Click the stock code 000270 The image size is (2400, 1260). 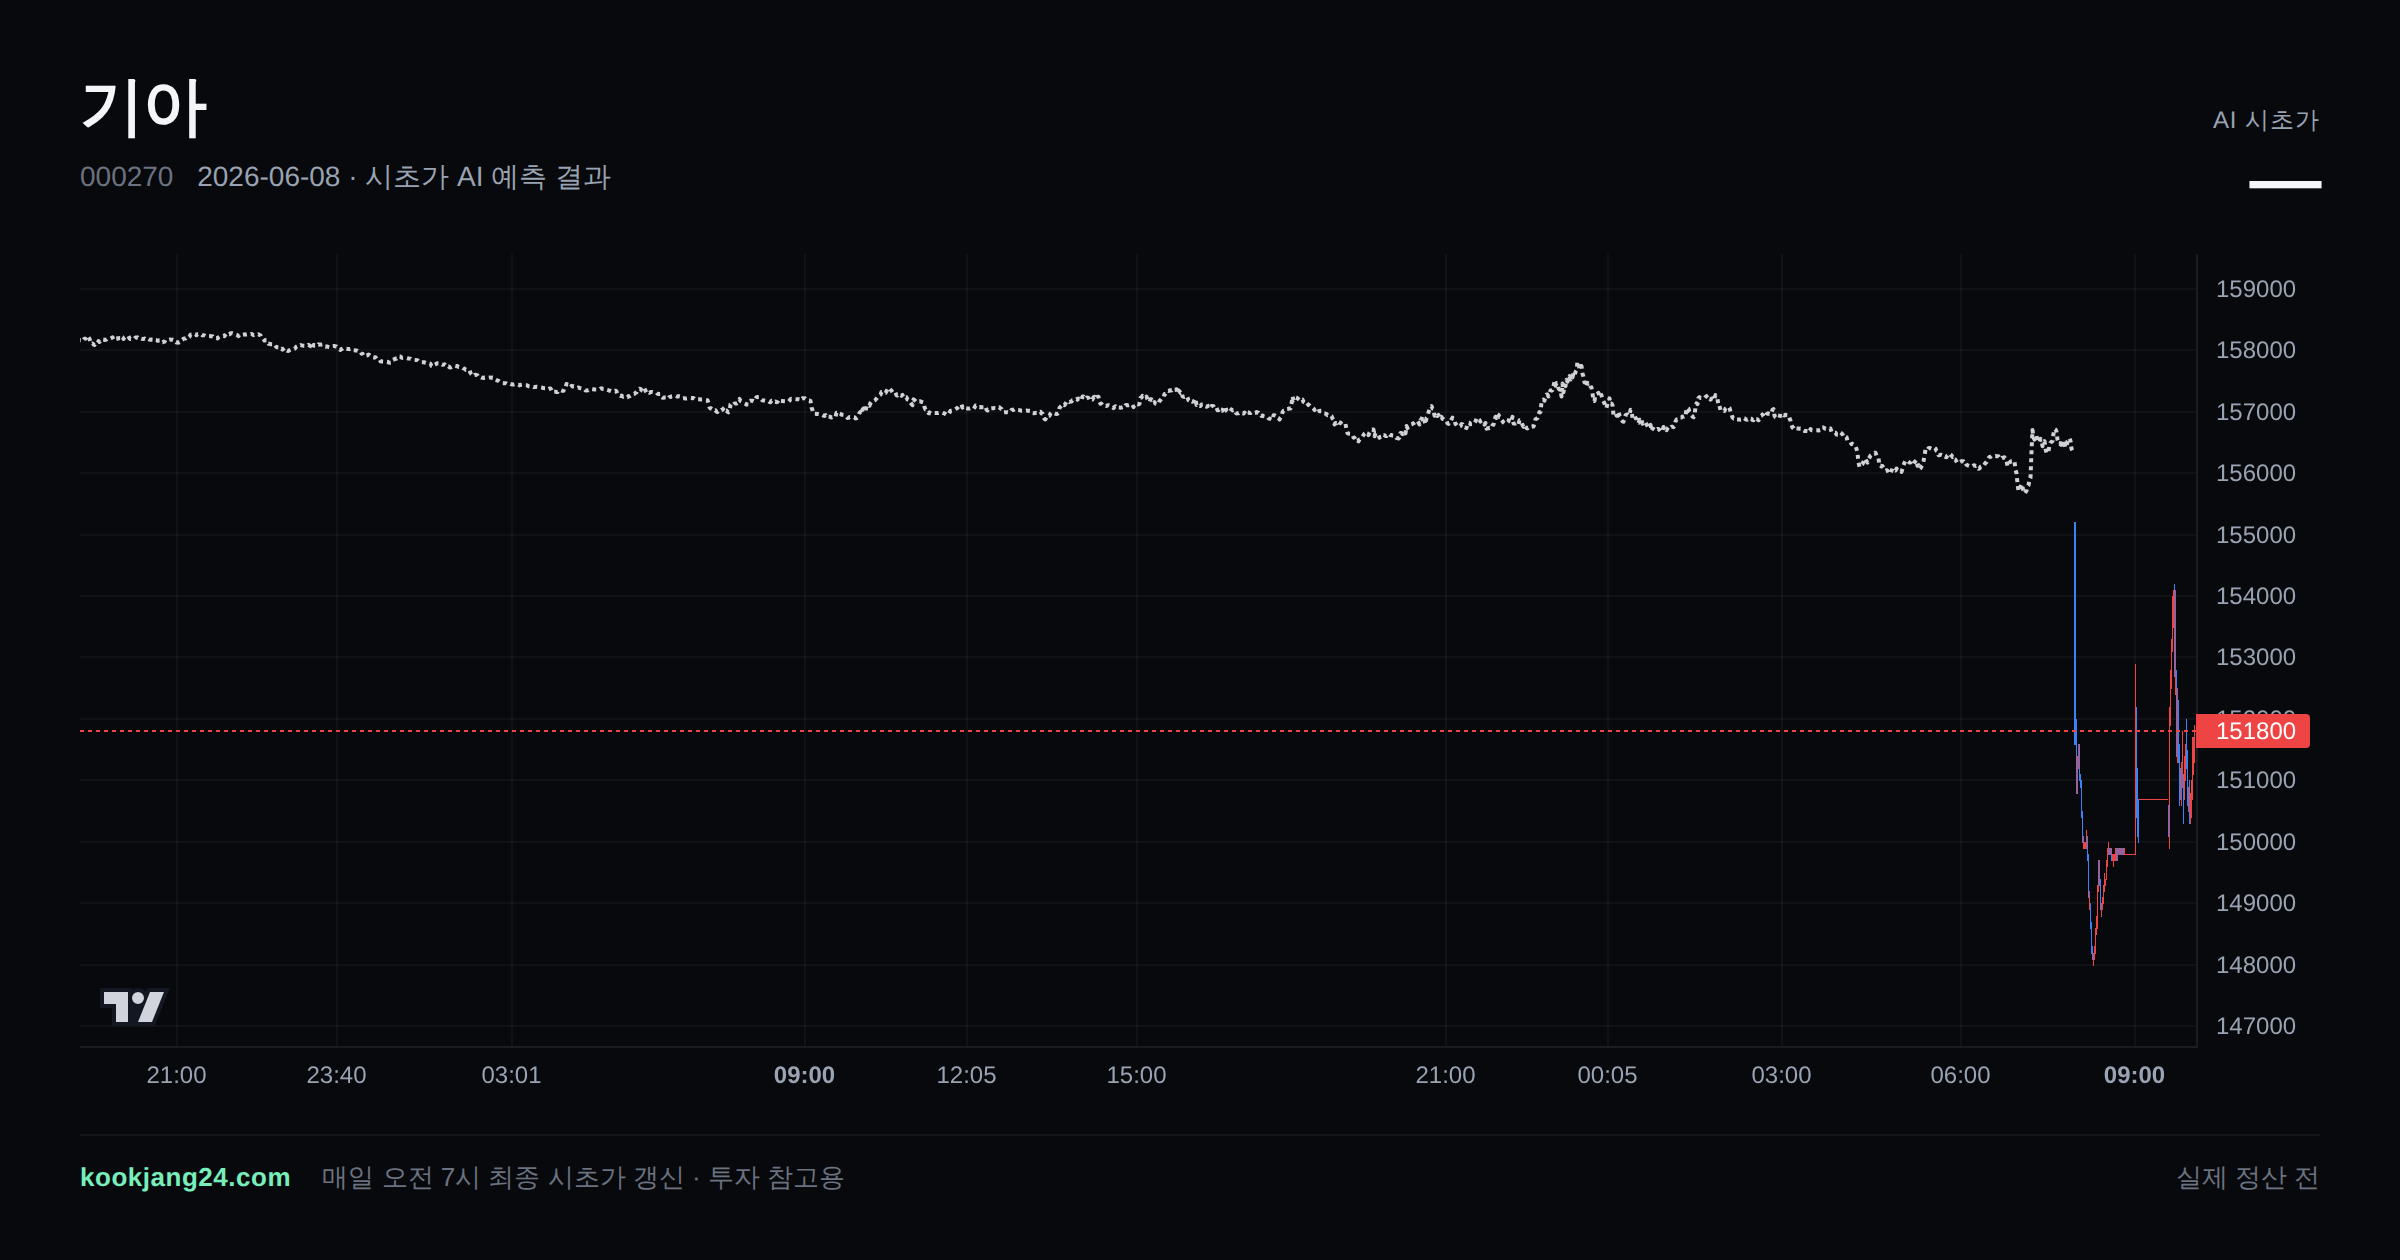126,177
